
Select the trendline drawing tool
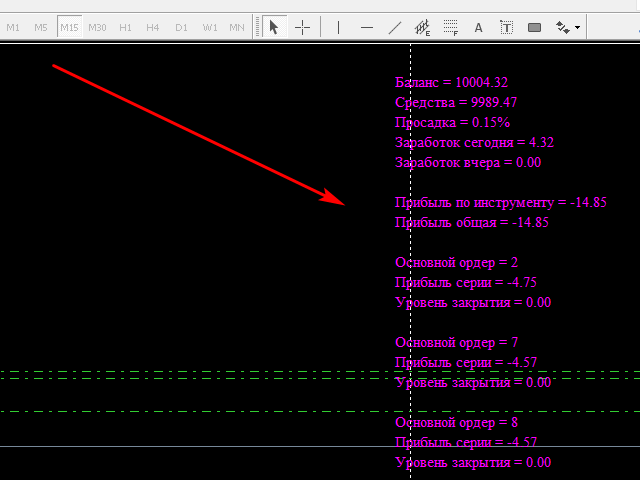(x=395, y=27)
